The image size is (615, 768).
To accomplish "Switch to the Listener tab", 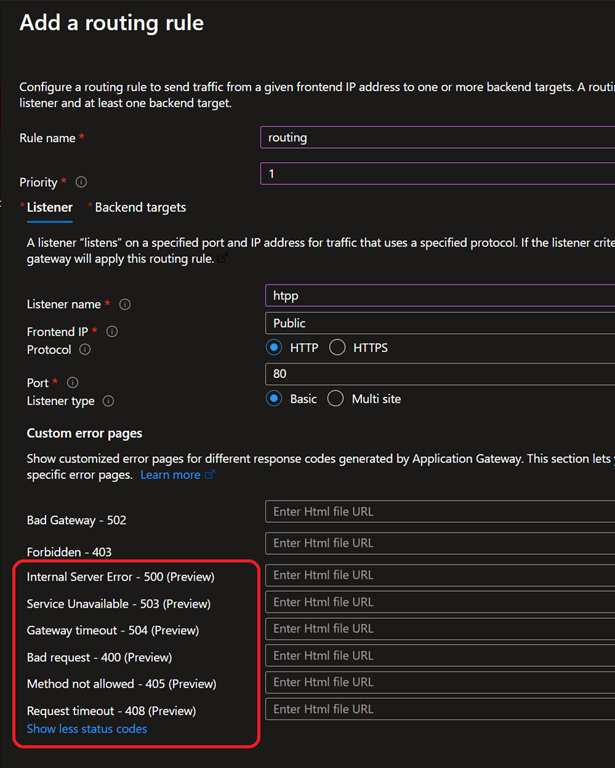I will point(49,208).
